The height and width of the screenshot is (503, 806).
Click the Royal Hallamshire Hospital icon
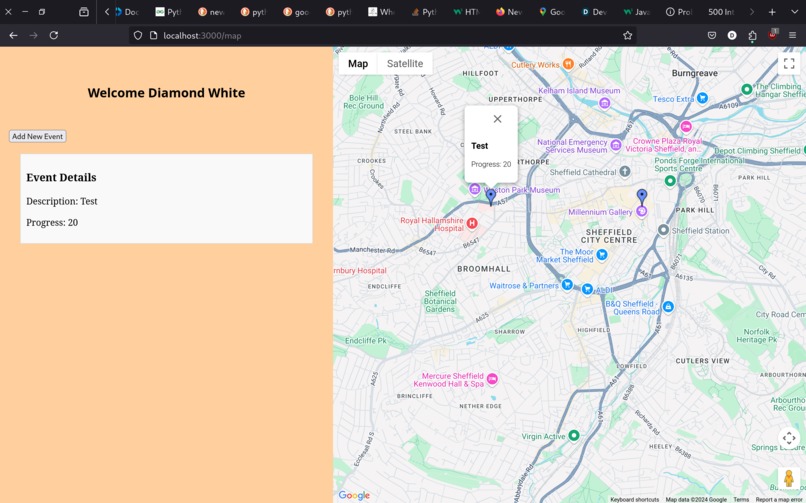click(x=471, y=223)
